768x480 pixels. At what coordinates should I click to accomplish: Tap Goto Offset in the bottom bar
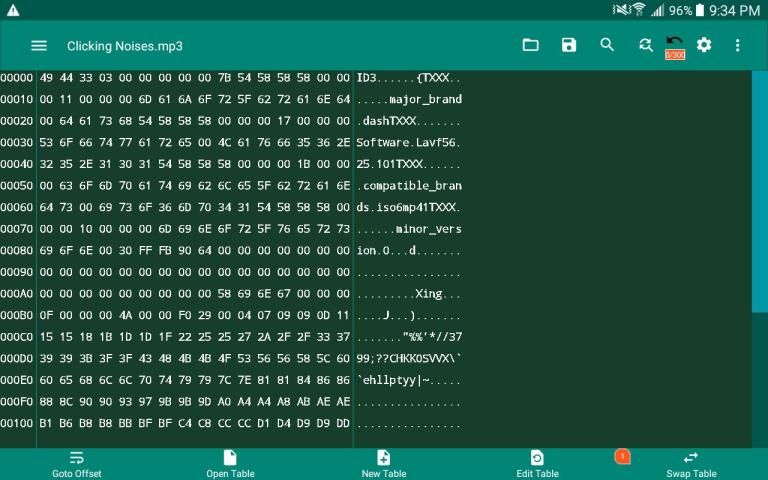[x=77, y=464]
